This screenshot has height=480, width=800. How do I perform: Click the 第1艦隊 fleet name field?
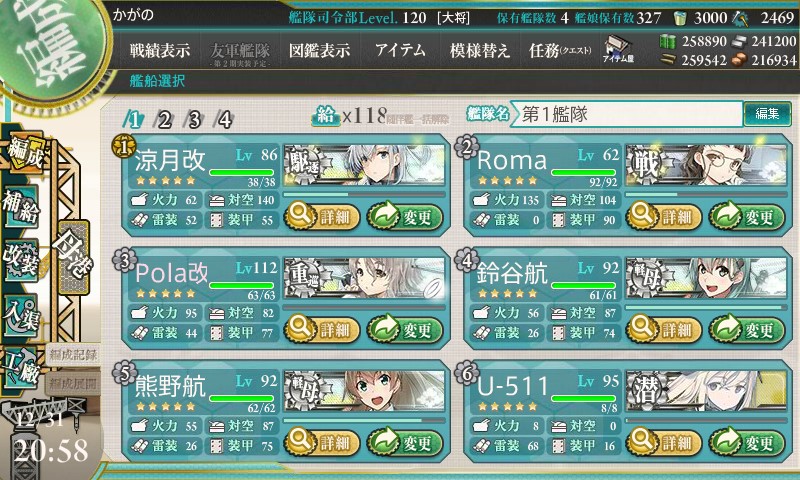click(x=627, y=114)
